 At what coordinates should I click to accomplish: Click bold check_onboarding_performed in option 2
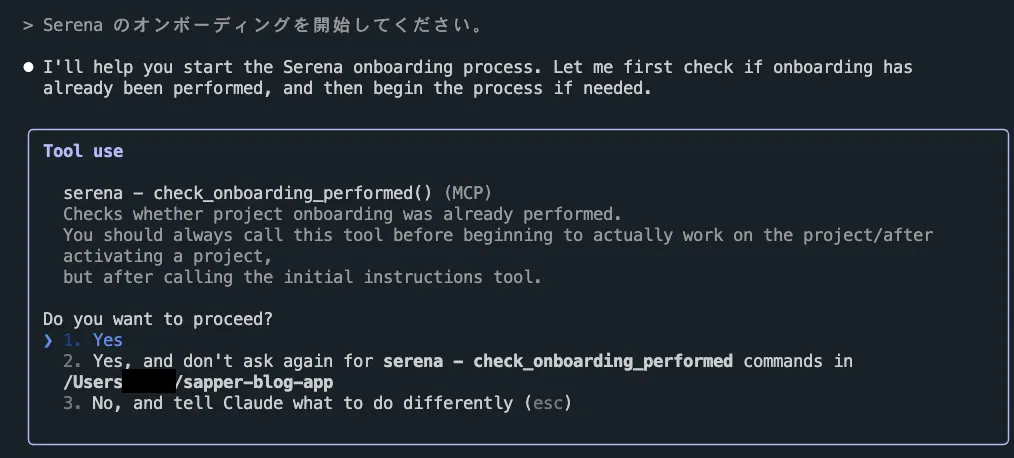[x=603, y=361]
